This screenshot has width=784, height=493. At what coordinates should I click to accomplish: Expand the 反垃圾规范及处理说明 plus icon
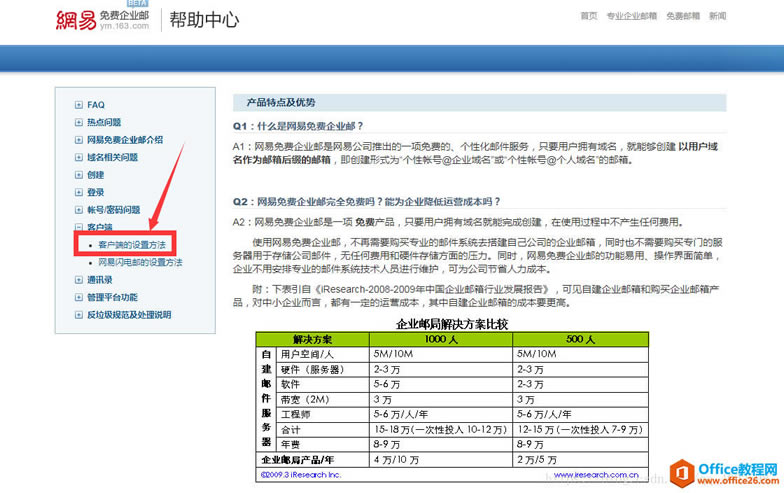click(78, 315)
